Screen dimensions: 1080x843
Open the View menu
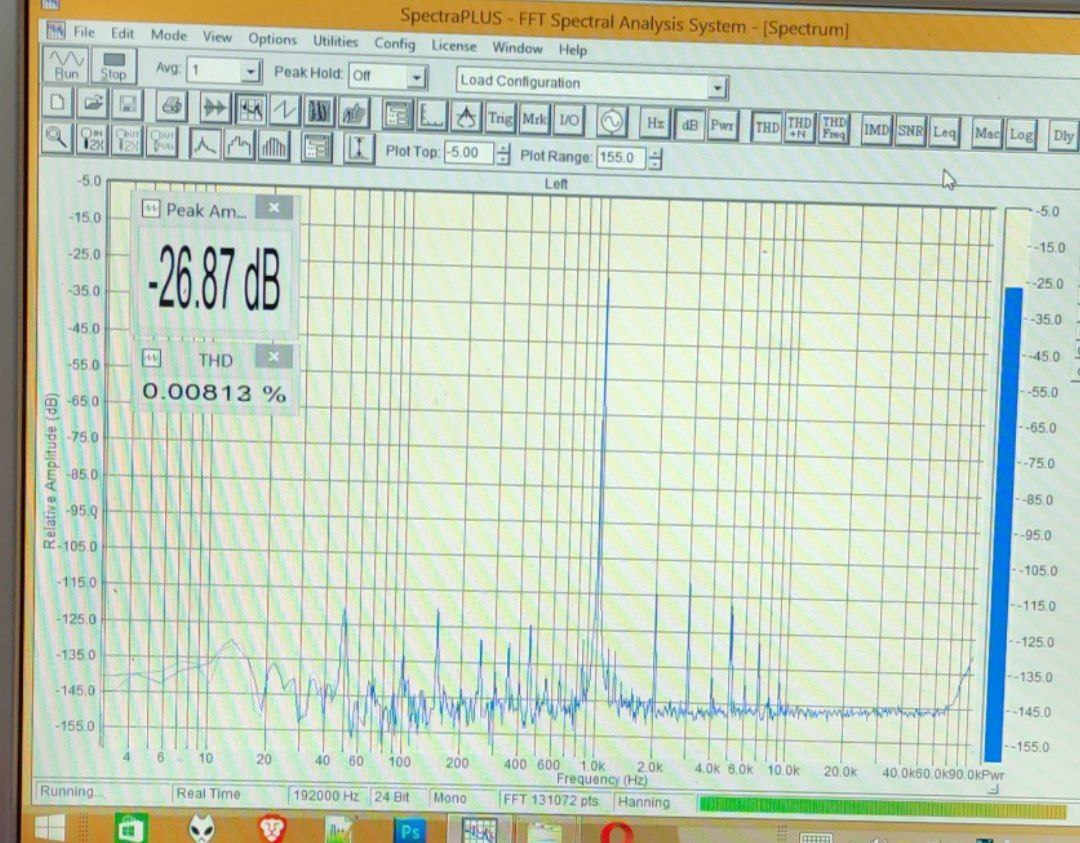(x=217, y=37)
